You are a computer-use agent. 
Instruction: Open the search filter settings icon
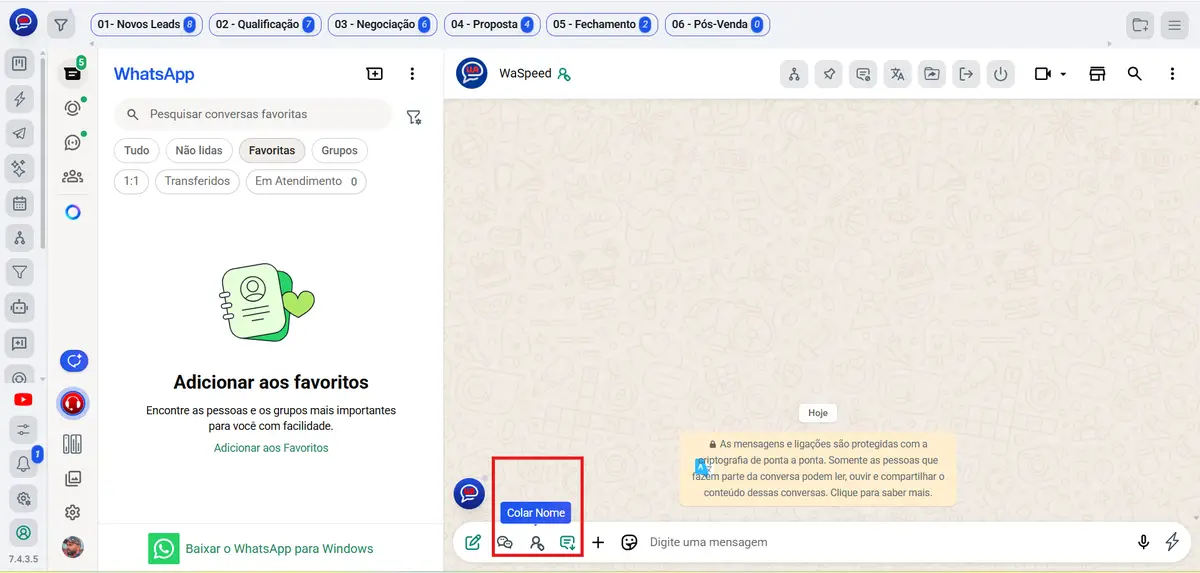click(x=414, y=117)
